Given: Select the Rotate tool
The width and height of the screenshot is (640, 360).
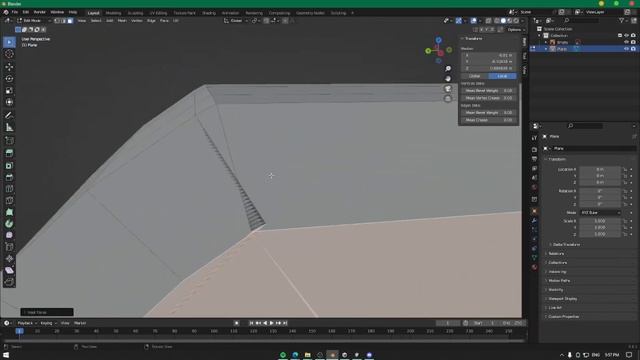Looking at the screenshot, I should click(9, 78).
